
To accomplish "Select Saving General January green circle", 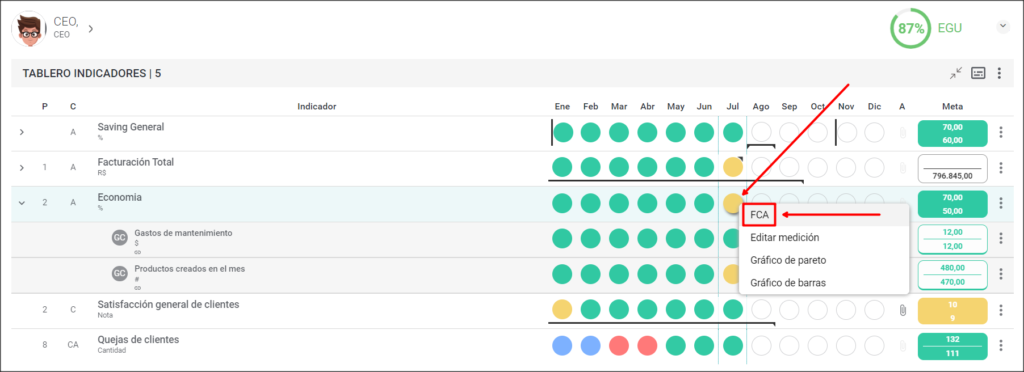I will point(563,132).
